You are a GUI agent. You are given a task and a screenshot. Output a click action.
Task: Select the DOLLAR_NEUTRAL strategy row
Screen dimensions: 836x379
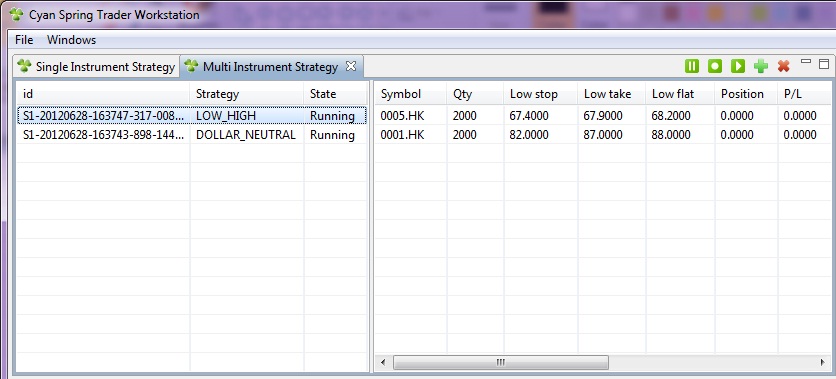click(192, 135)
